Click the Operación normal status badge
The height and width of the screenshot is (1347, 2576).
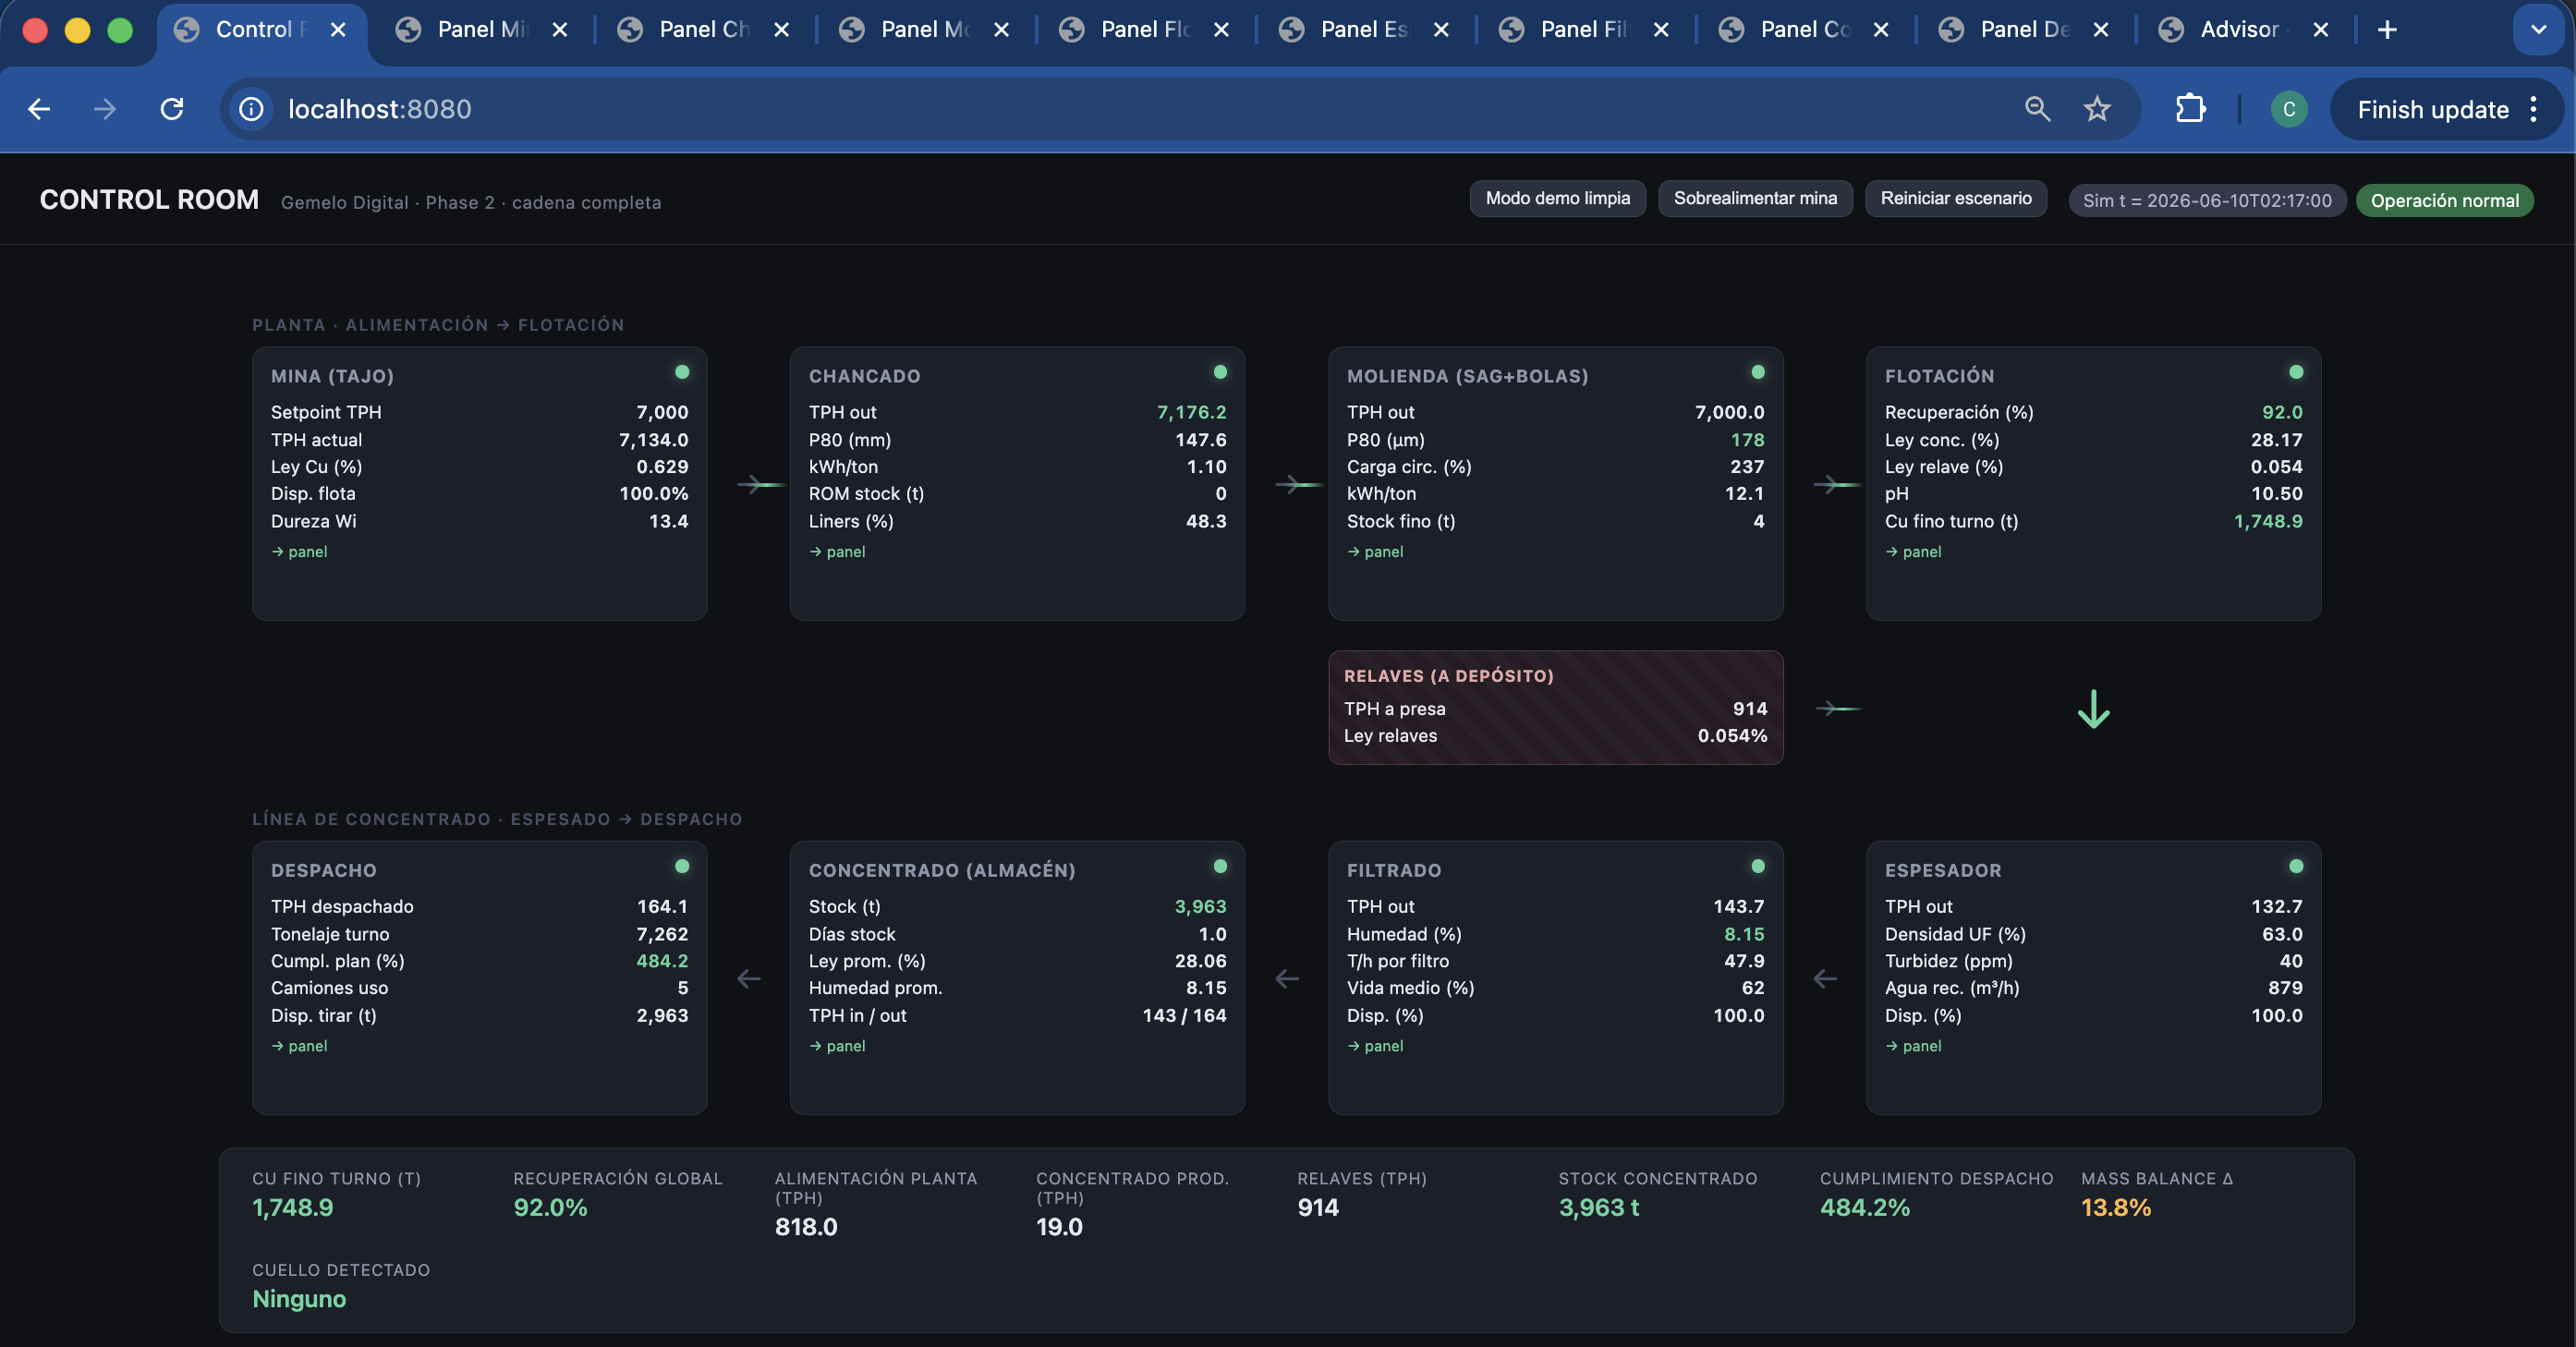coord(2444,200)
